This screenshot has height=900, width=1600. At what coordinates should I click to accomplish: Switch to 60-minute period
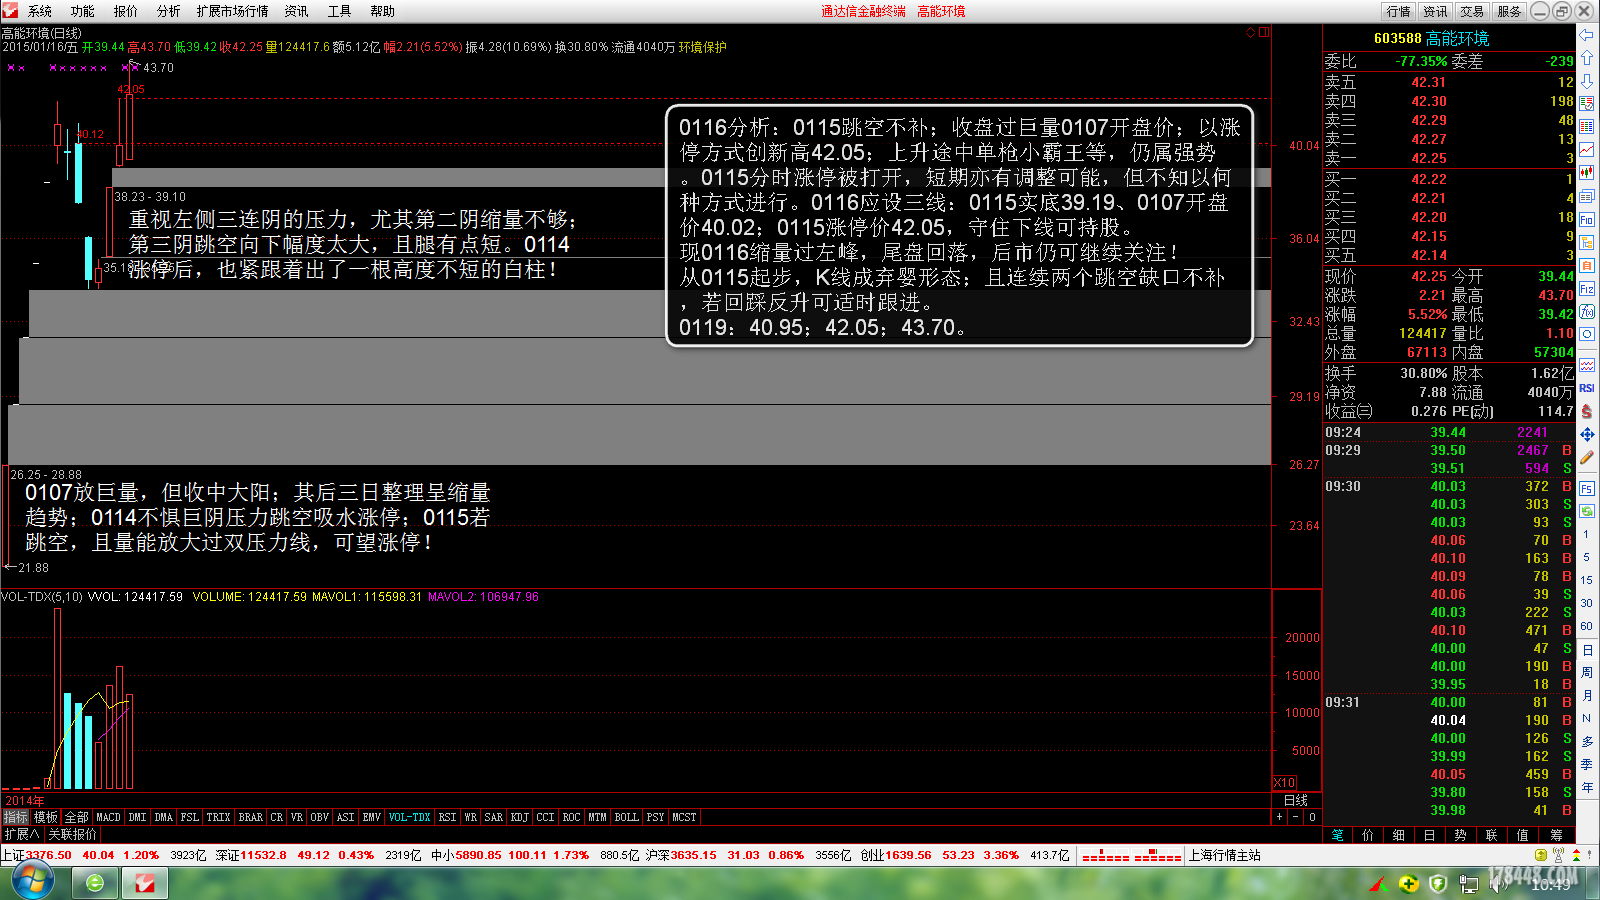(1587, 626)
